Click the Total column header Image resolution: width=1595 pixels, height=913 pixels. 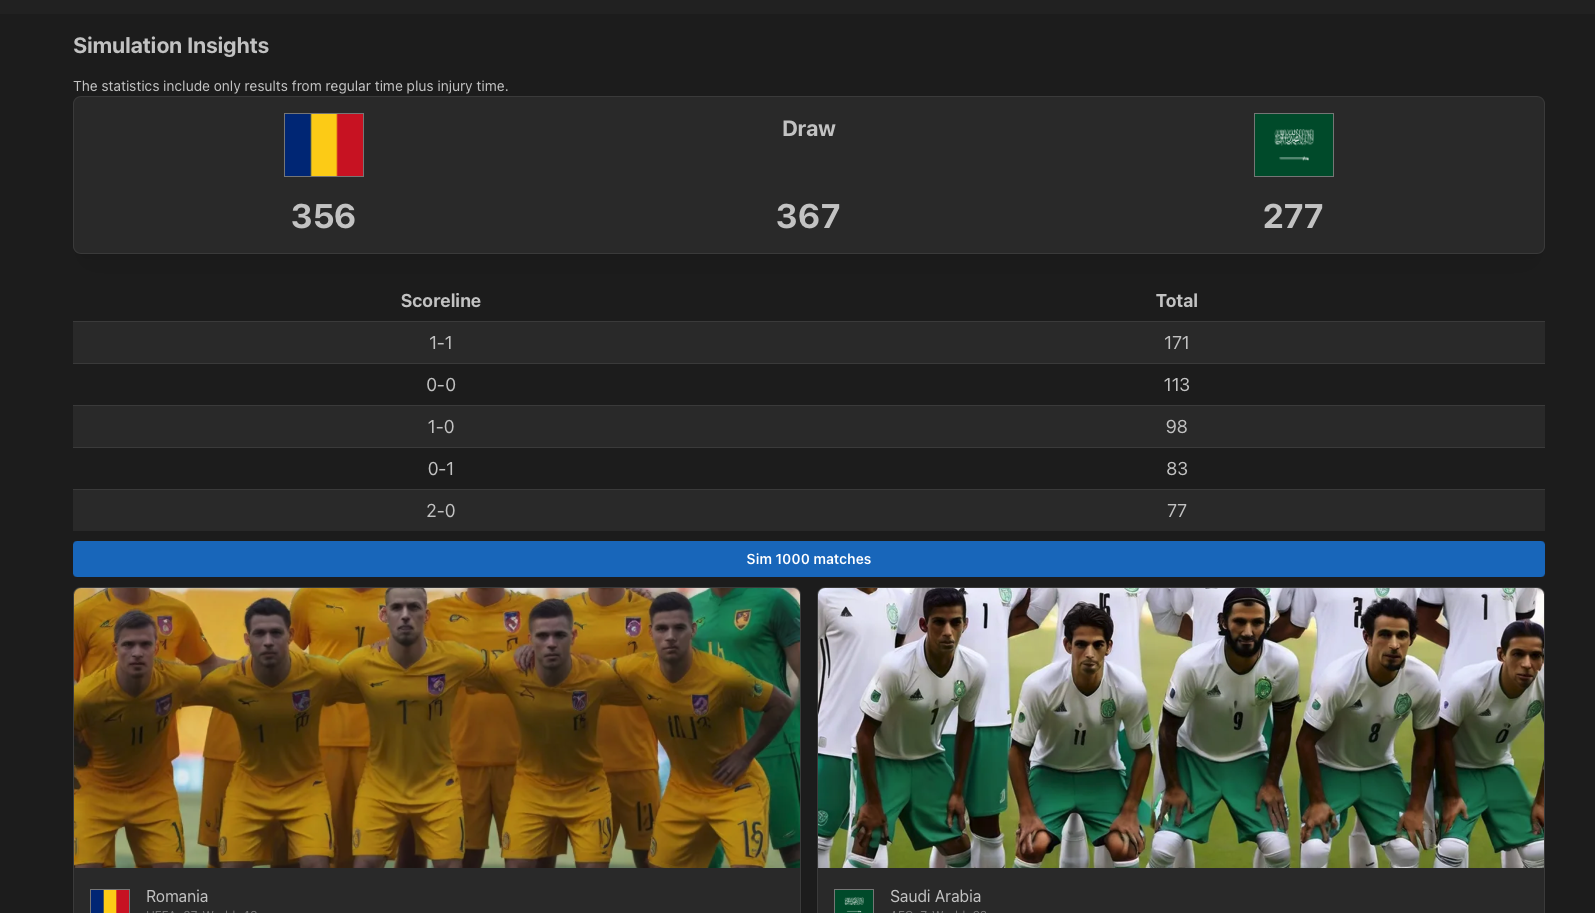tap(1177, 301)
